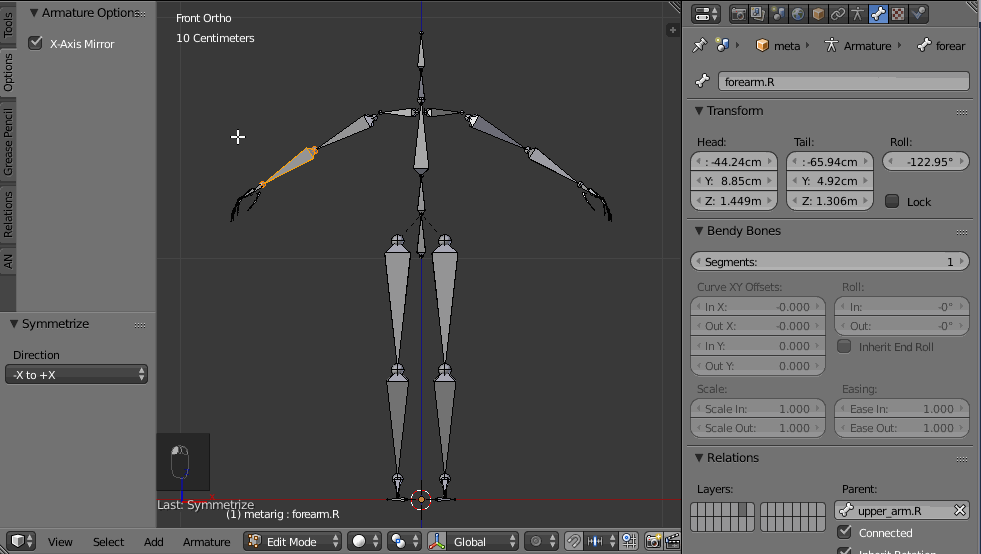Switch to the Grease Pencil tab
The height and width of the screenshot is (554, 981).
8,141
